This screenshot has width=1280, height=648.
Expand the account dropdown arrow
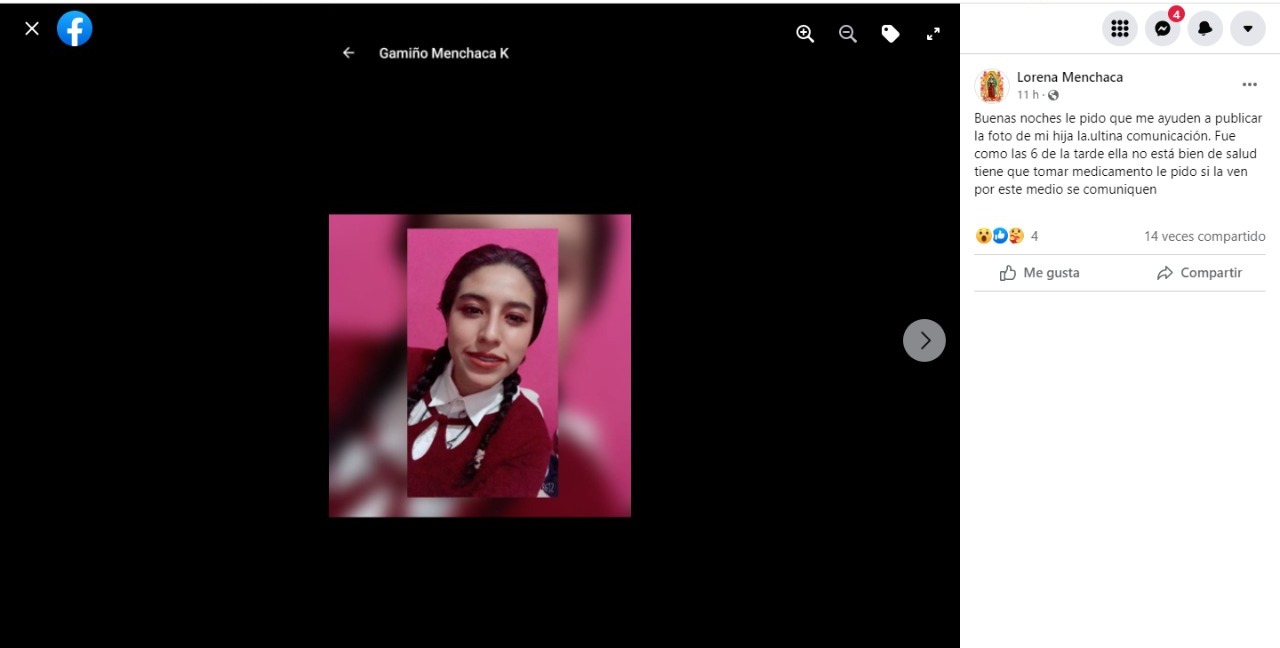pyautogui.click(x=1248, y=28)
